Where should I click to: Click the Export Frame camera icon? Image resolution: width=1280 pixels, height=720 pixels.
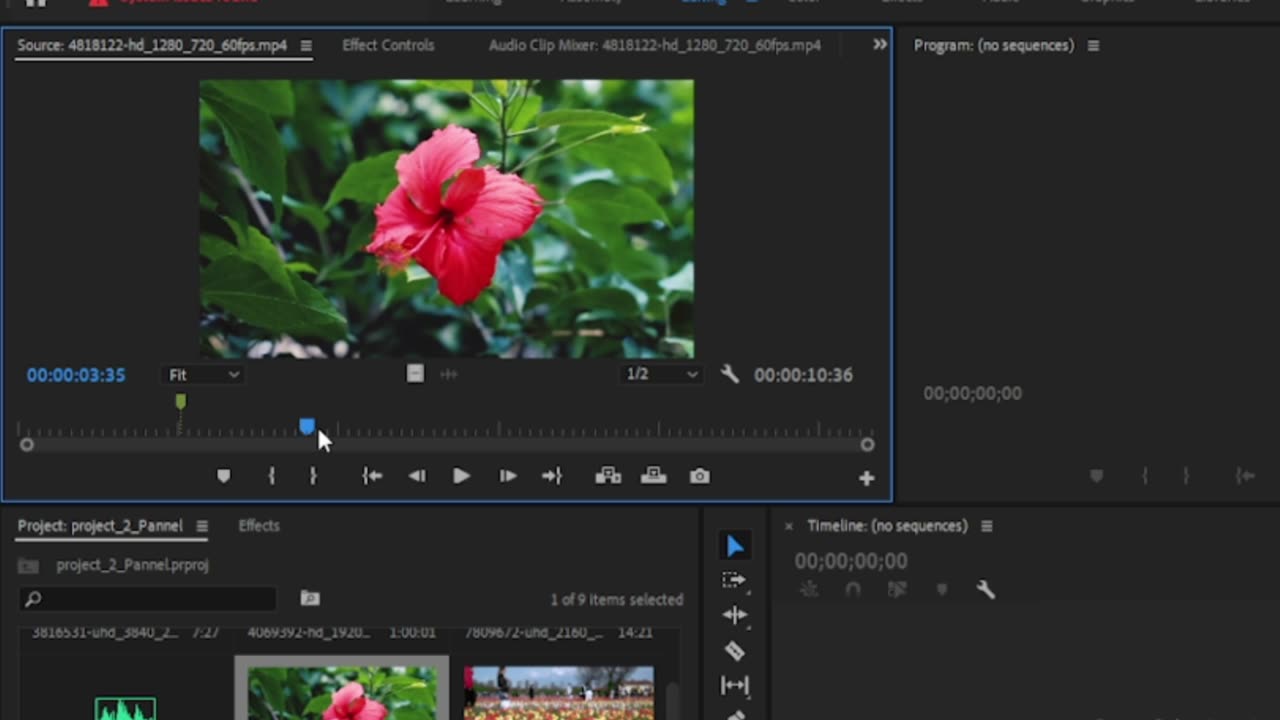click(x=700, y=477)
